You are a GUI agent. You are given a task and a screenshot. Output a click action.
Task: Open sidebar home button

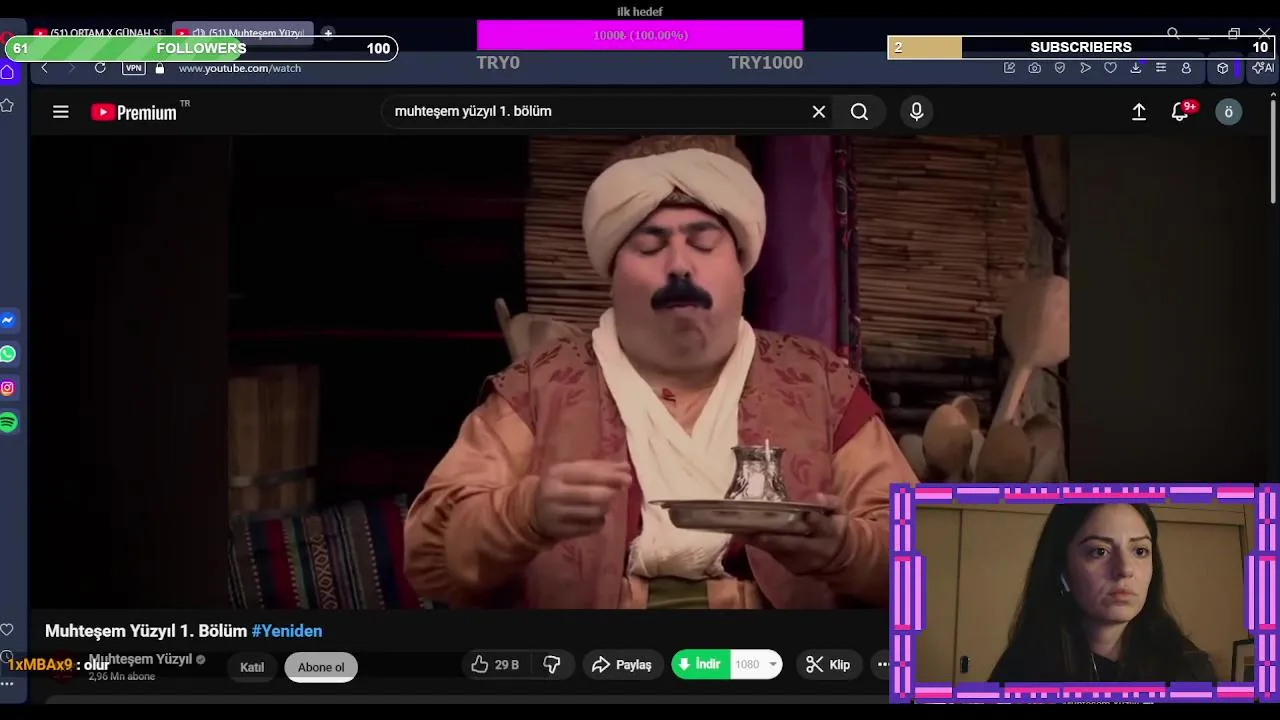point(7,72)
